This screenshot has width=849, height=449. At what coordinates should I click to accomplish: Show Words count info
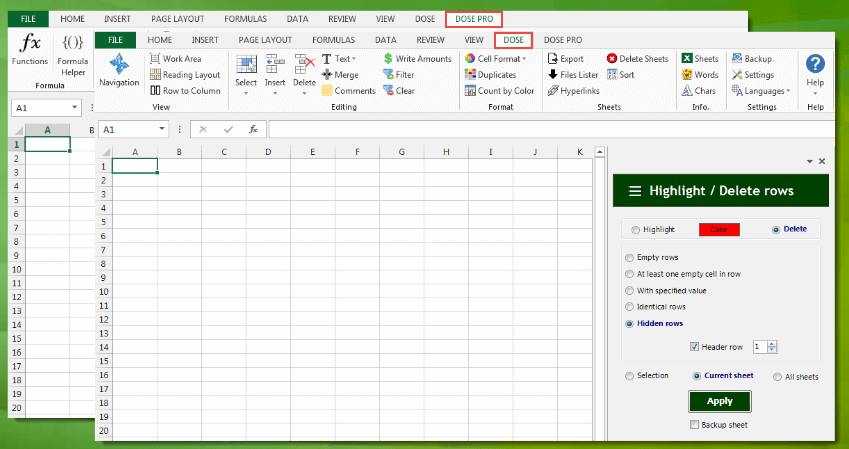coord(700,75)
